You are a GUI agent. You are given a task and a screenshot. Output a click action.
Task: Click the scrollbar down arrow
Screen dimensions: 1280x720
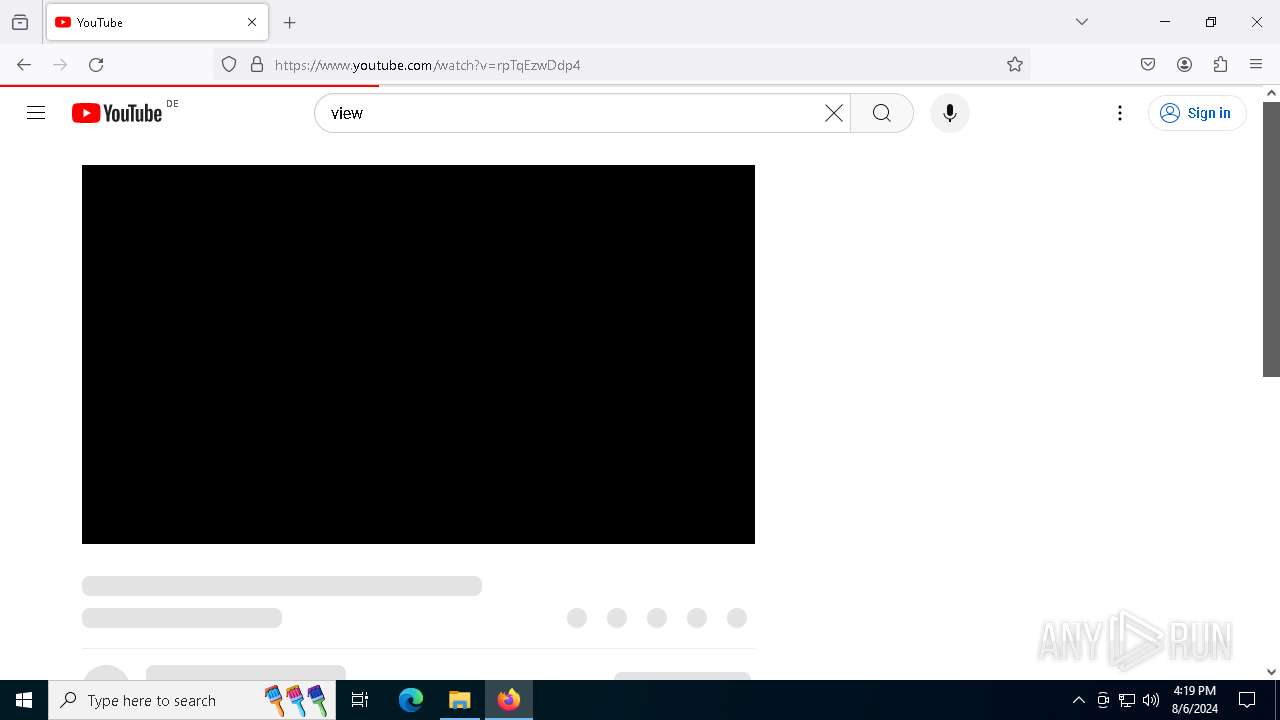coord(1271,672)
